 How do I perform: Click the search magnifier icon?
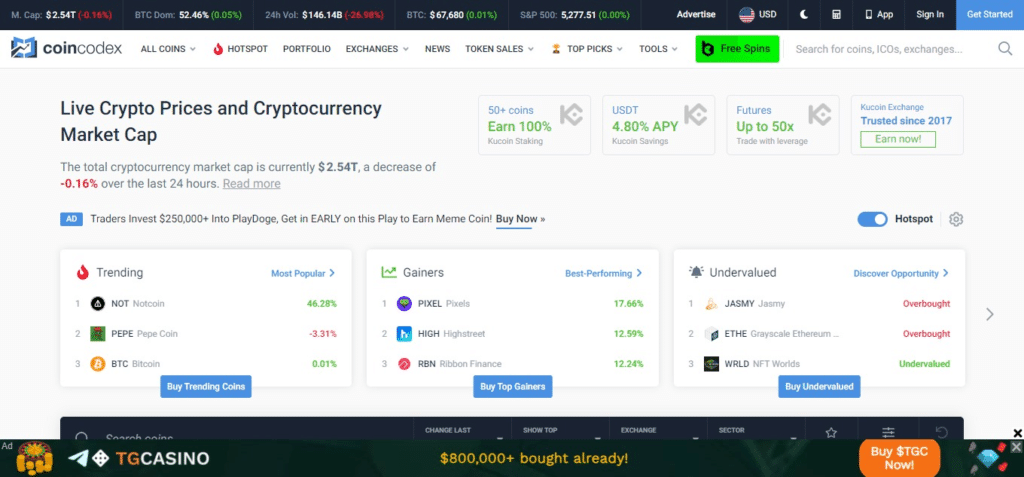point(1005,48)
